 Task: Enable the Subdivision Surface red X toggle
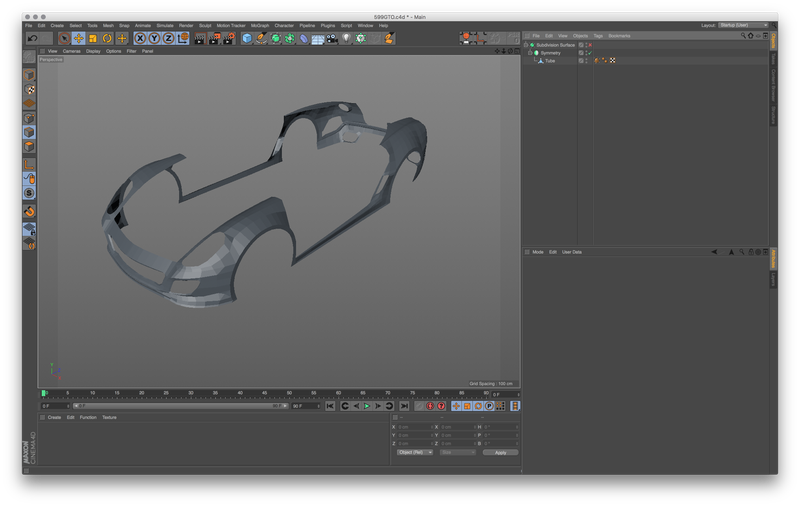(x=590, y=45)
